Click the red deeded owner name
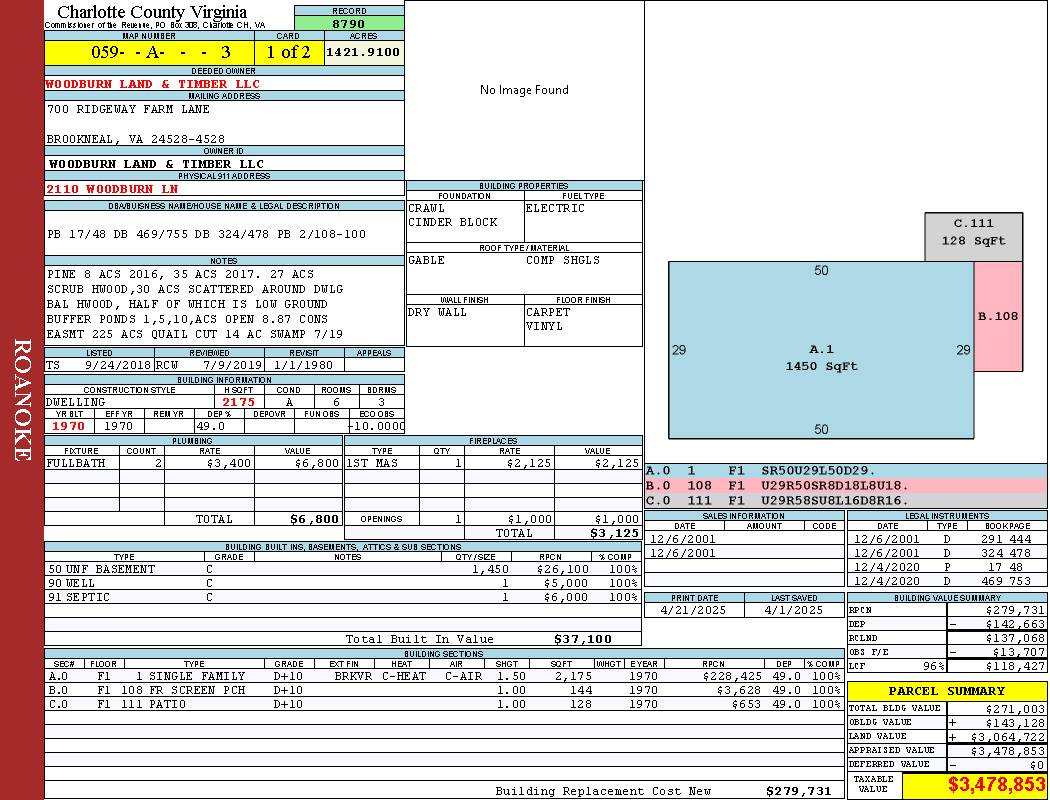The height and width of the screenshot is (800, 1050). pyautogui.click(x=153, y=84)
